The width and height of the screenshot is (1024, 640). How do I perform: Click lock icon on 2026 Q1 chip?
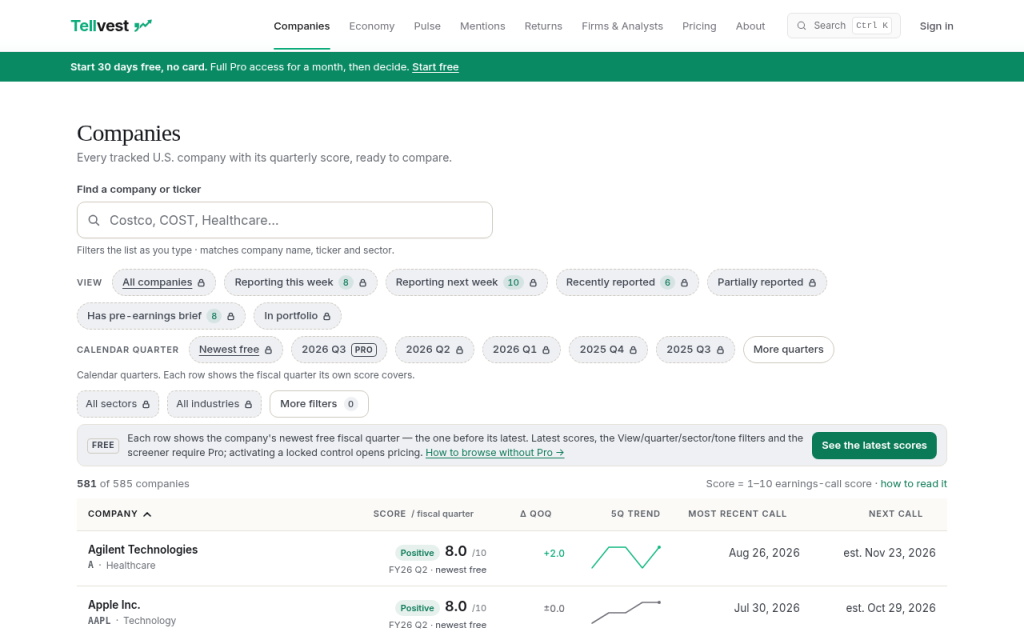[x=546, y=350]
